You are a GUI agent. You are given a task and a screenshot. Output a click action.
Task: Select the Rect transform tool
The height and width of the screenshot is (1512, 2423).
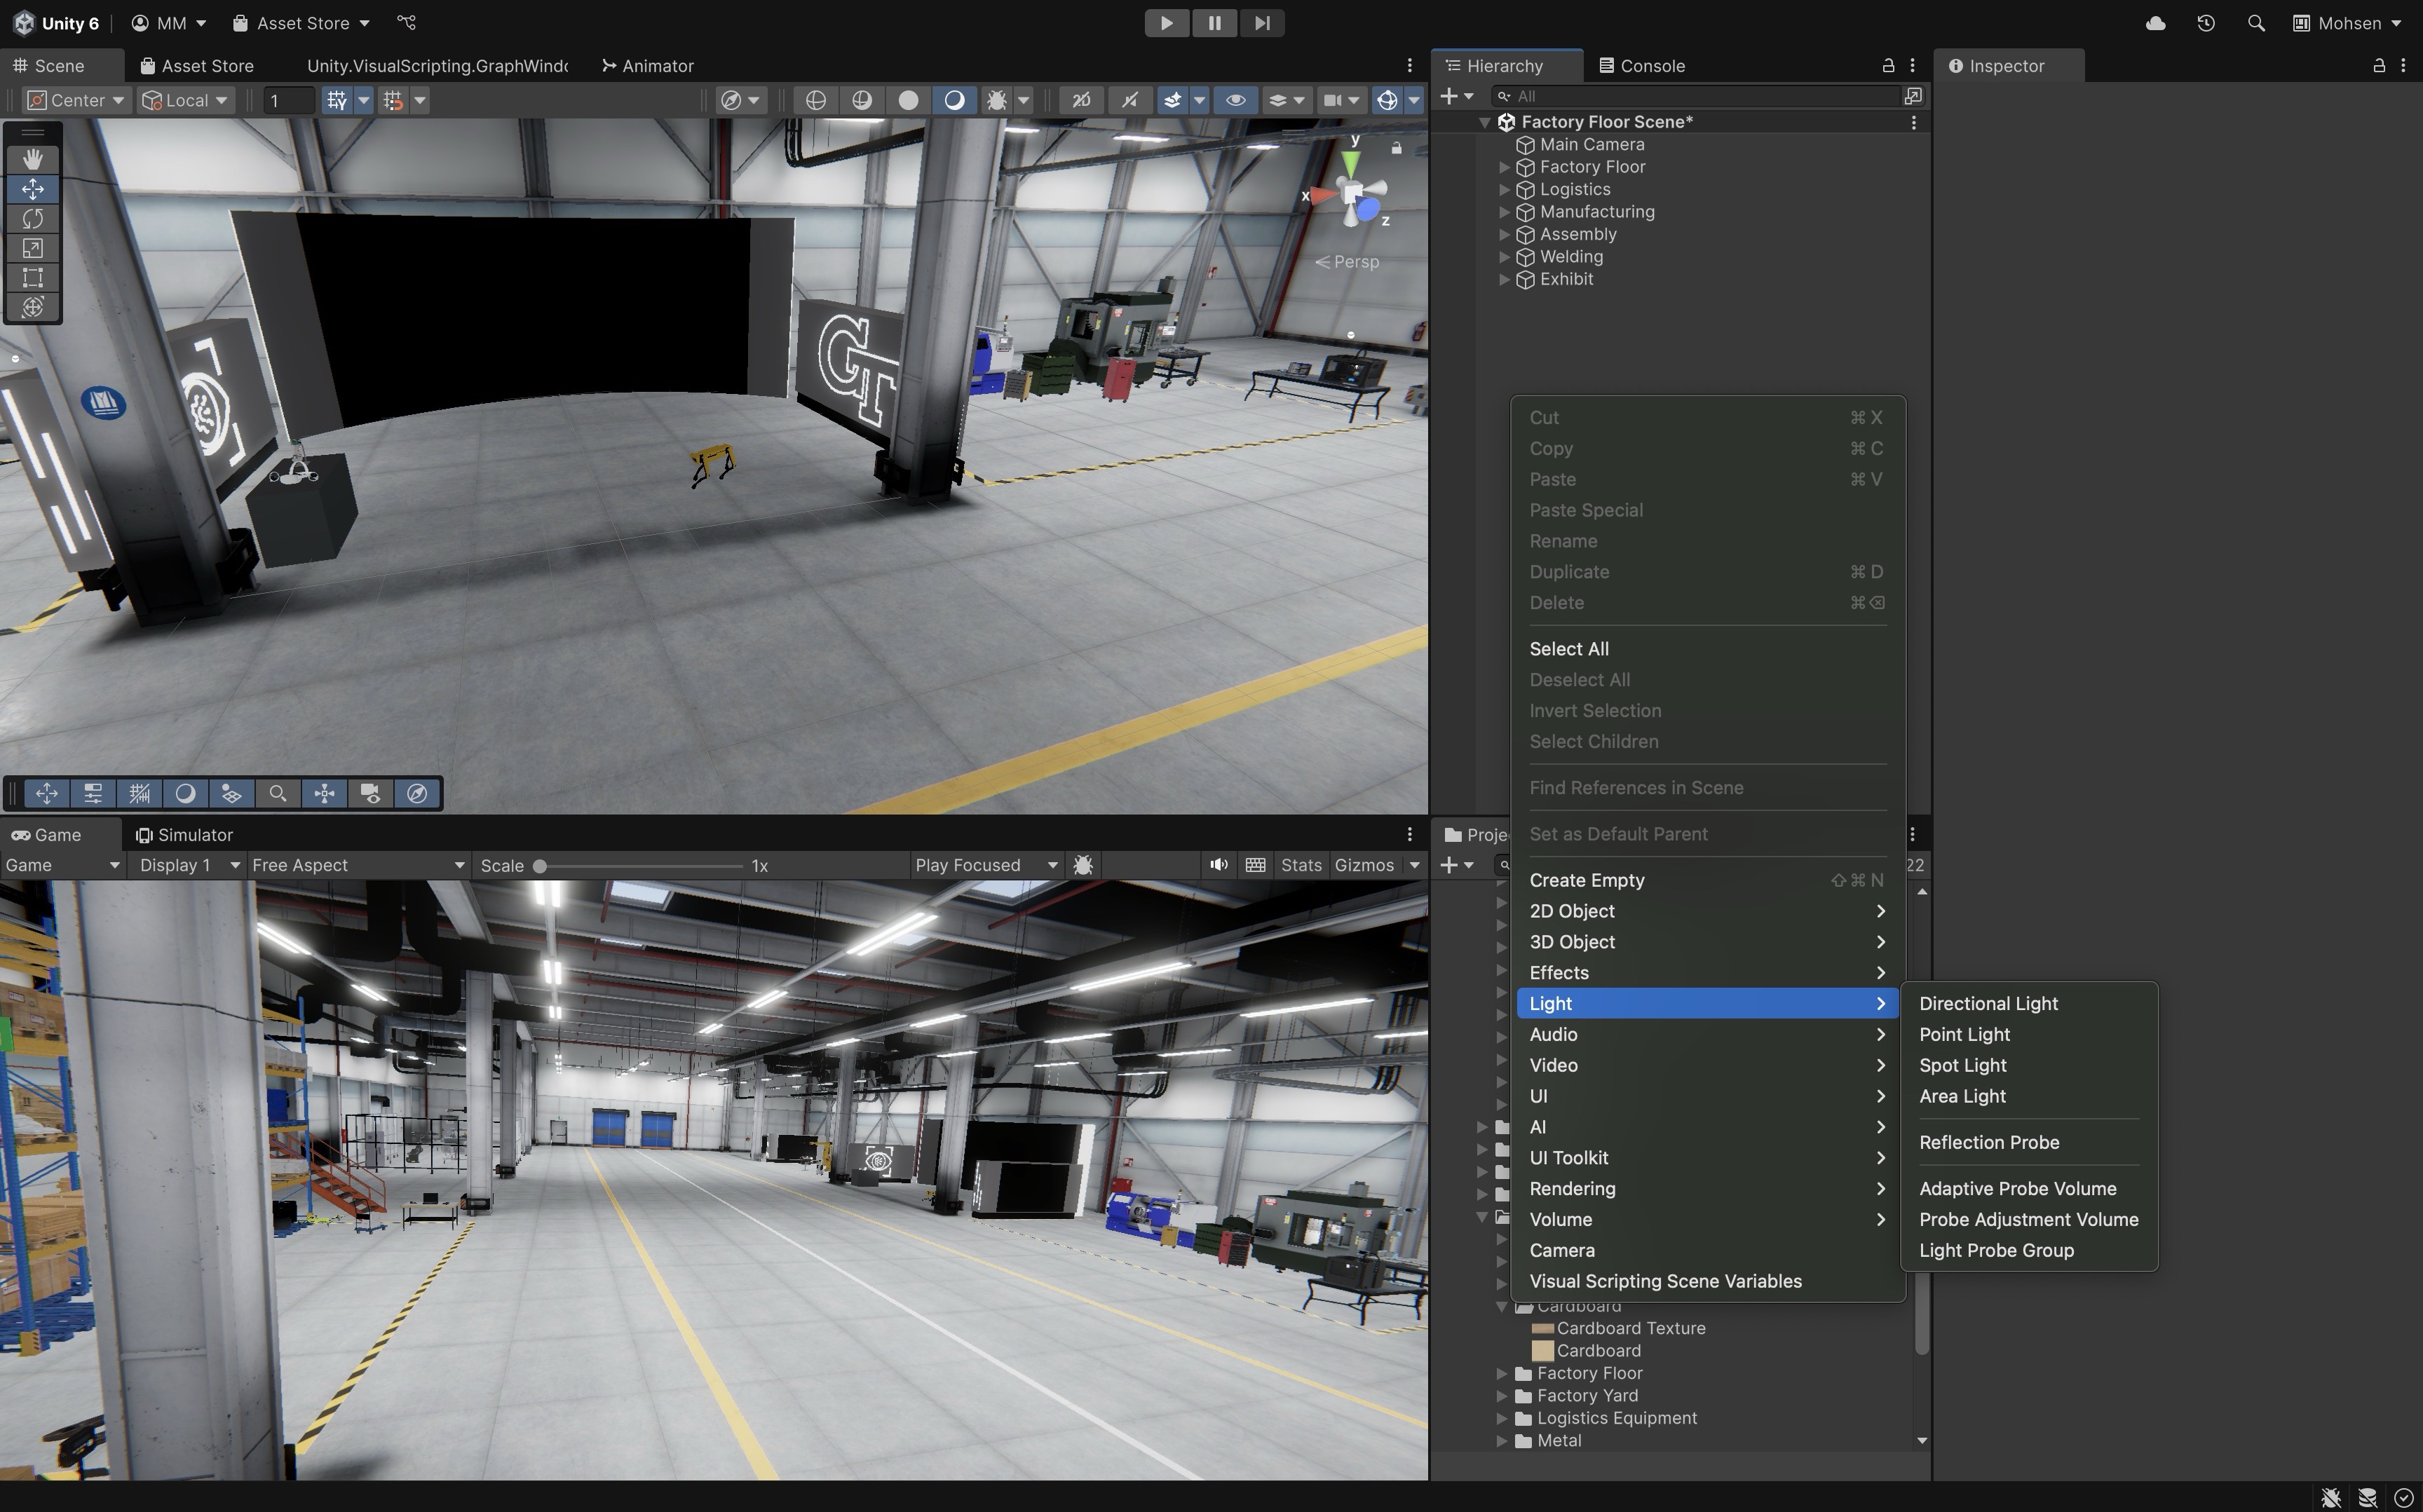tap(32, 278)
